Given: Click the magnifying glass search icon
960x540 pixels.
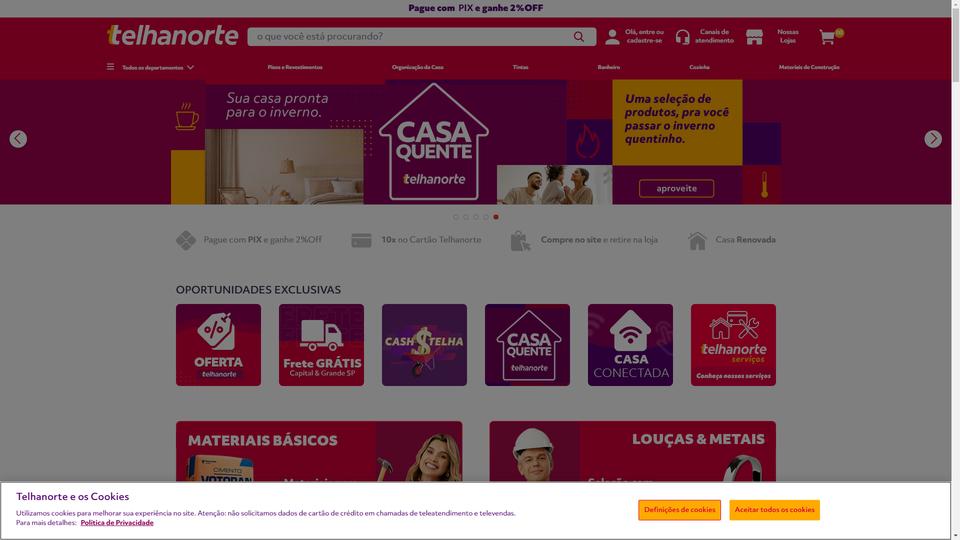Looking at the screenshot, I should coord(579,37).
